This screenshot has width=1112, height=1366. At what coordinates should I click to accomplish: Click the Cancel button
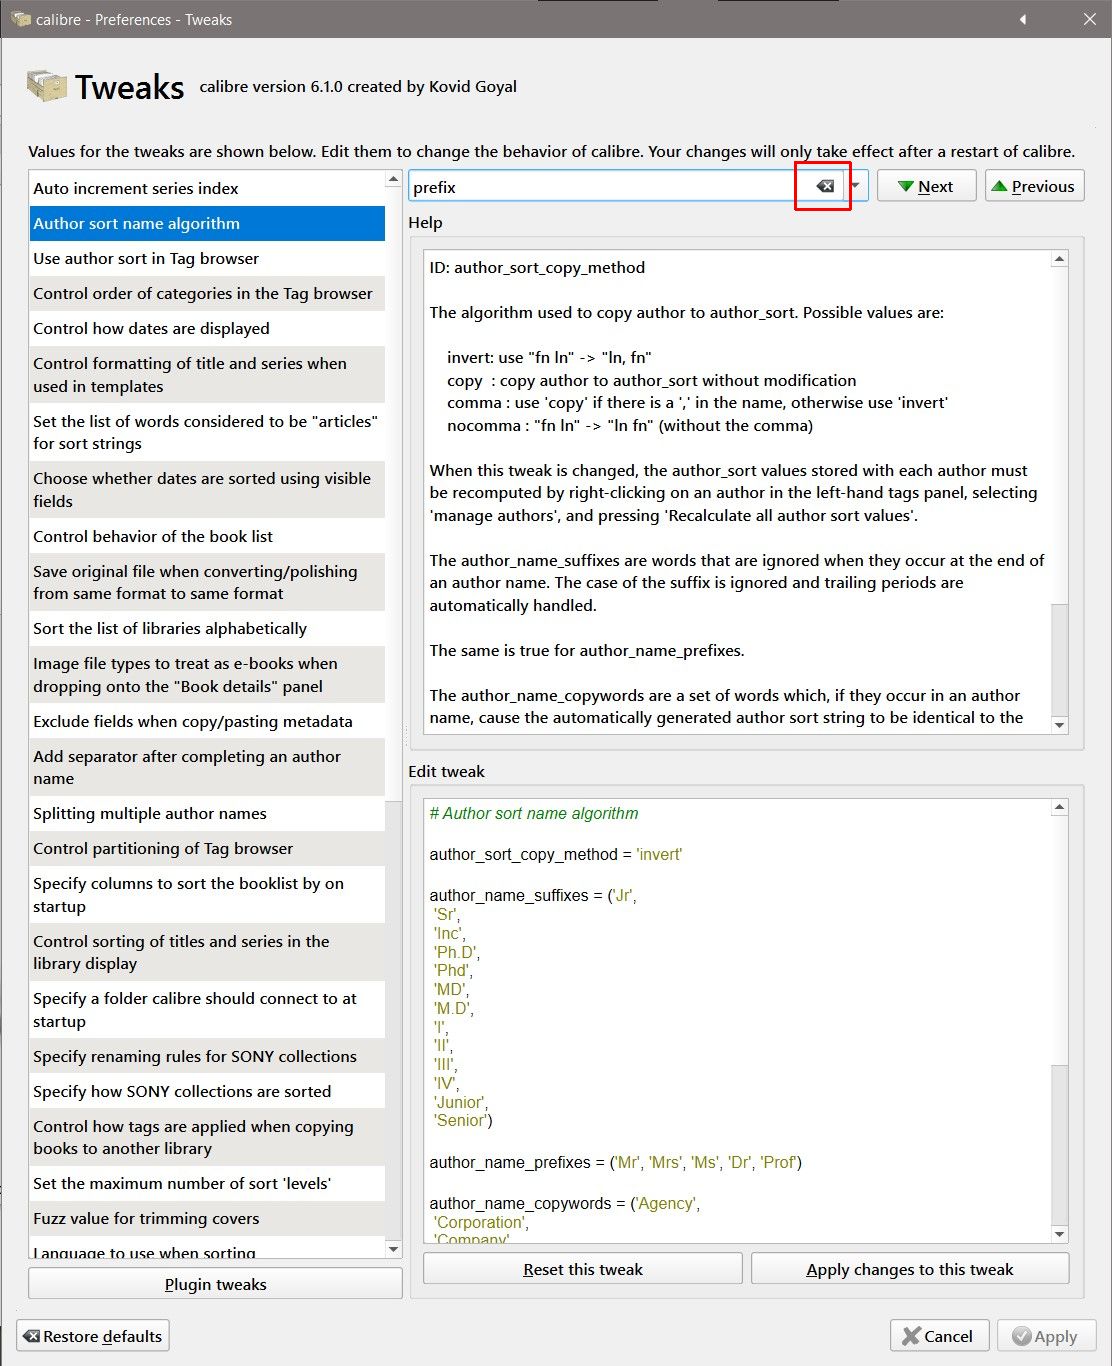[939, 1336]
